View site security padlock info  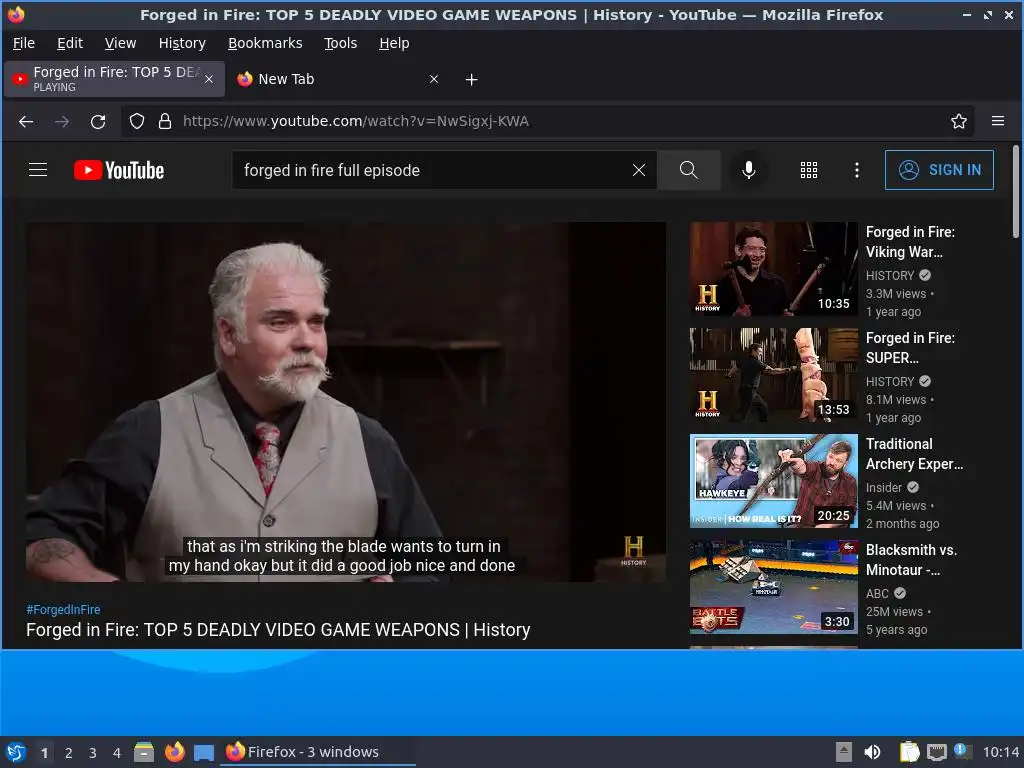coord(165,121)
